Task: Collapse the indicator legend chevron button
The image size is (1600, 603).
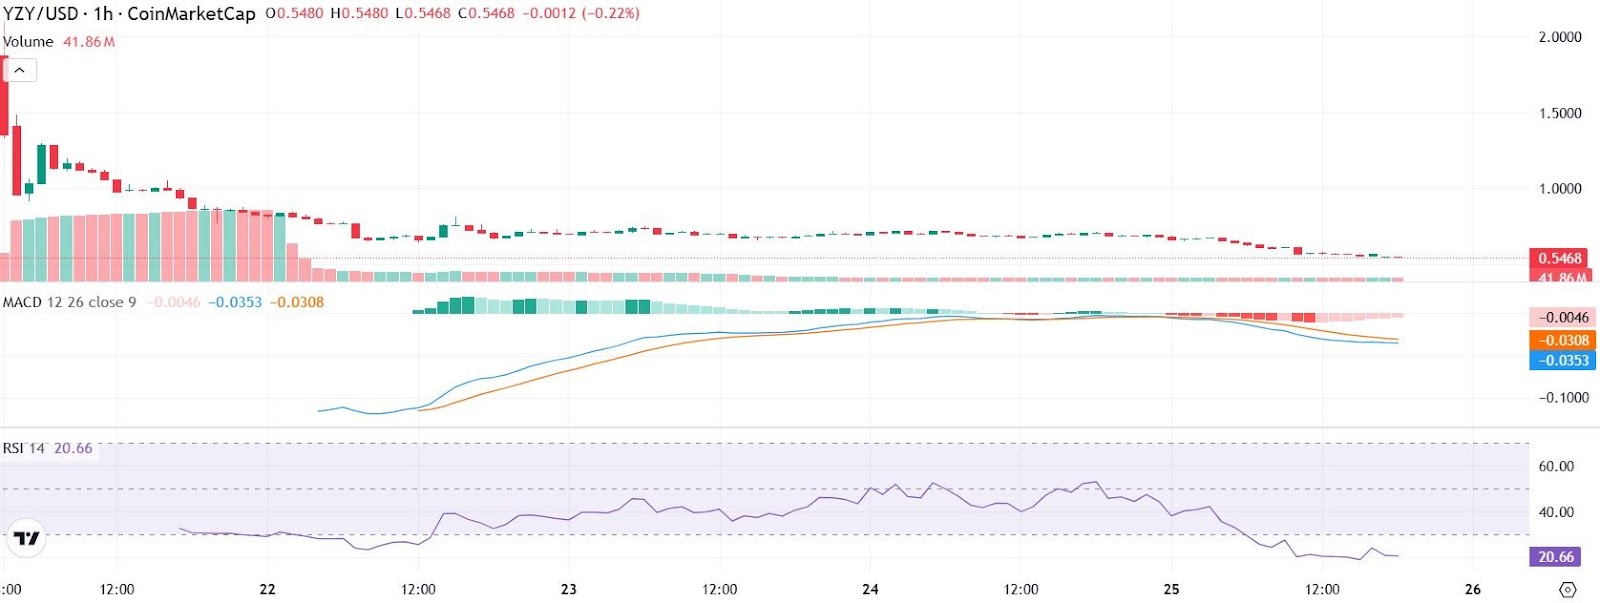Action: pos(19,70)
